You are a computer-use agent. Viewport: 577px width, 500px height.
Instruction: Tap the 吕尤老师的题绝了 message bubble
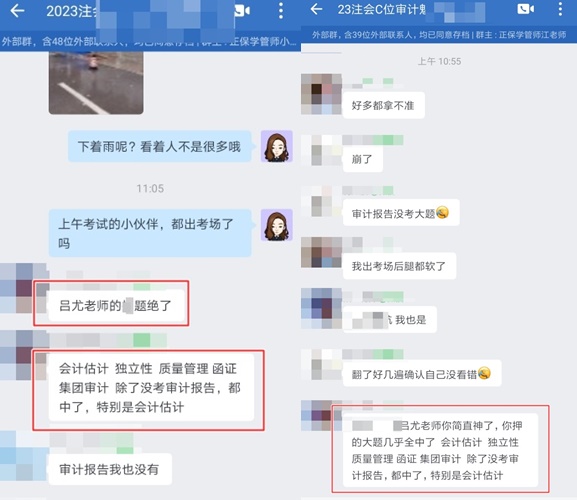click(116, 305)
